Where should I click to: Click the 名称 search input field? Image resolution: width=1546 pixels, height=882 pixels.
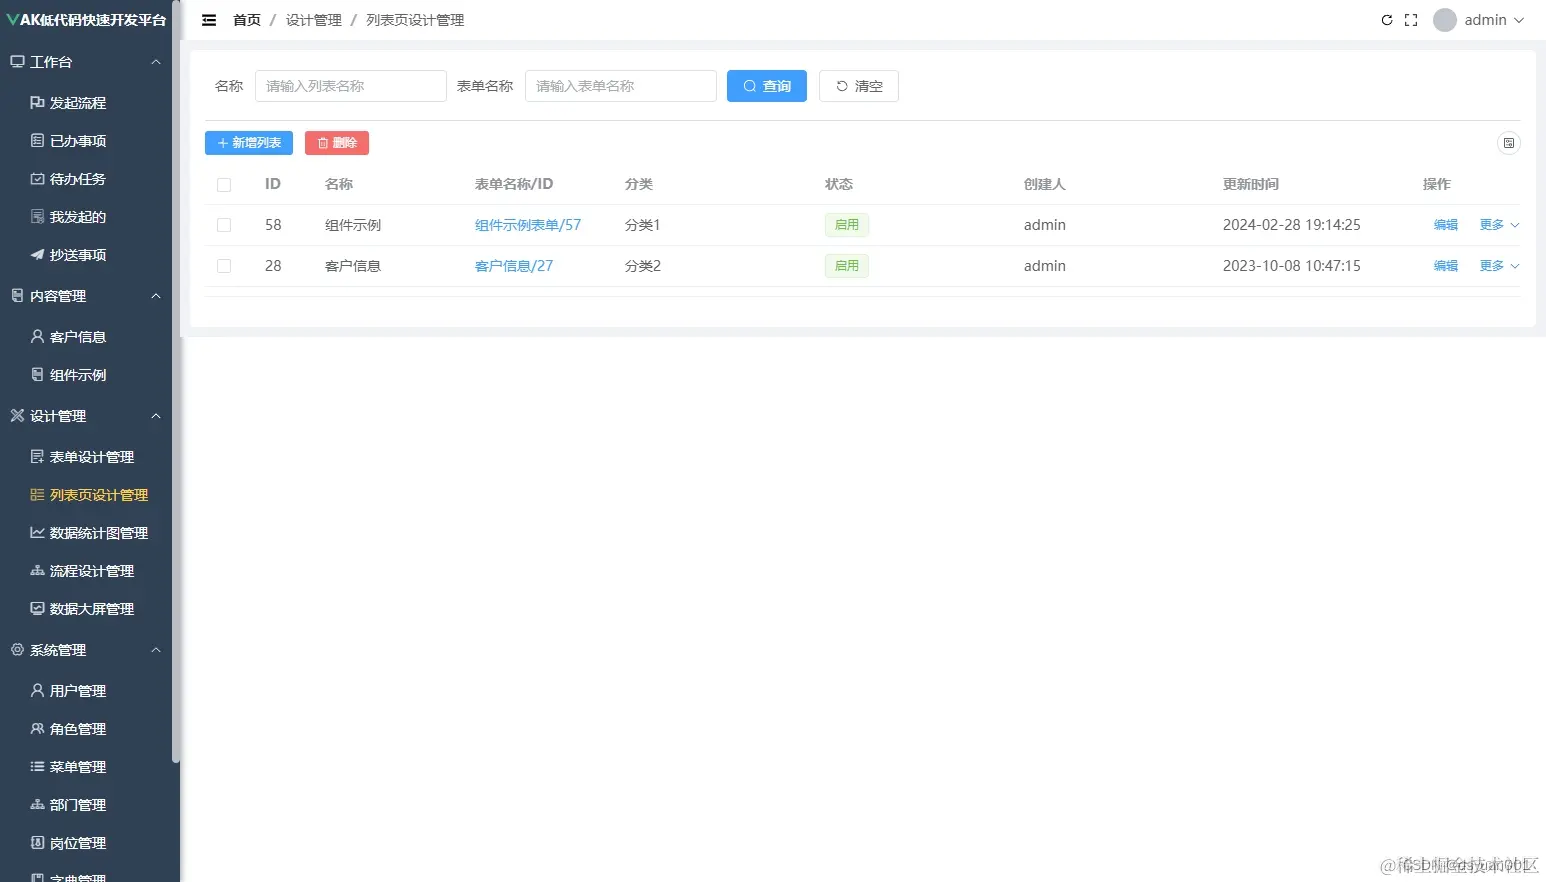coord(350,86)
